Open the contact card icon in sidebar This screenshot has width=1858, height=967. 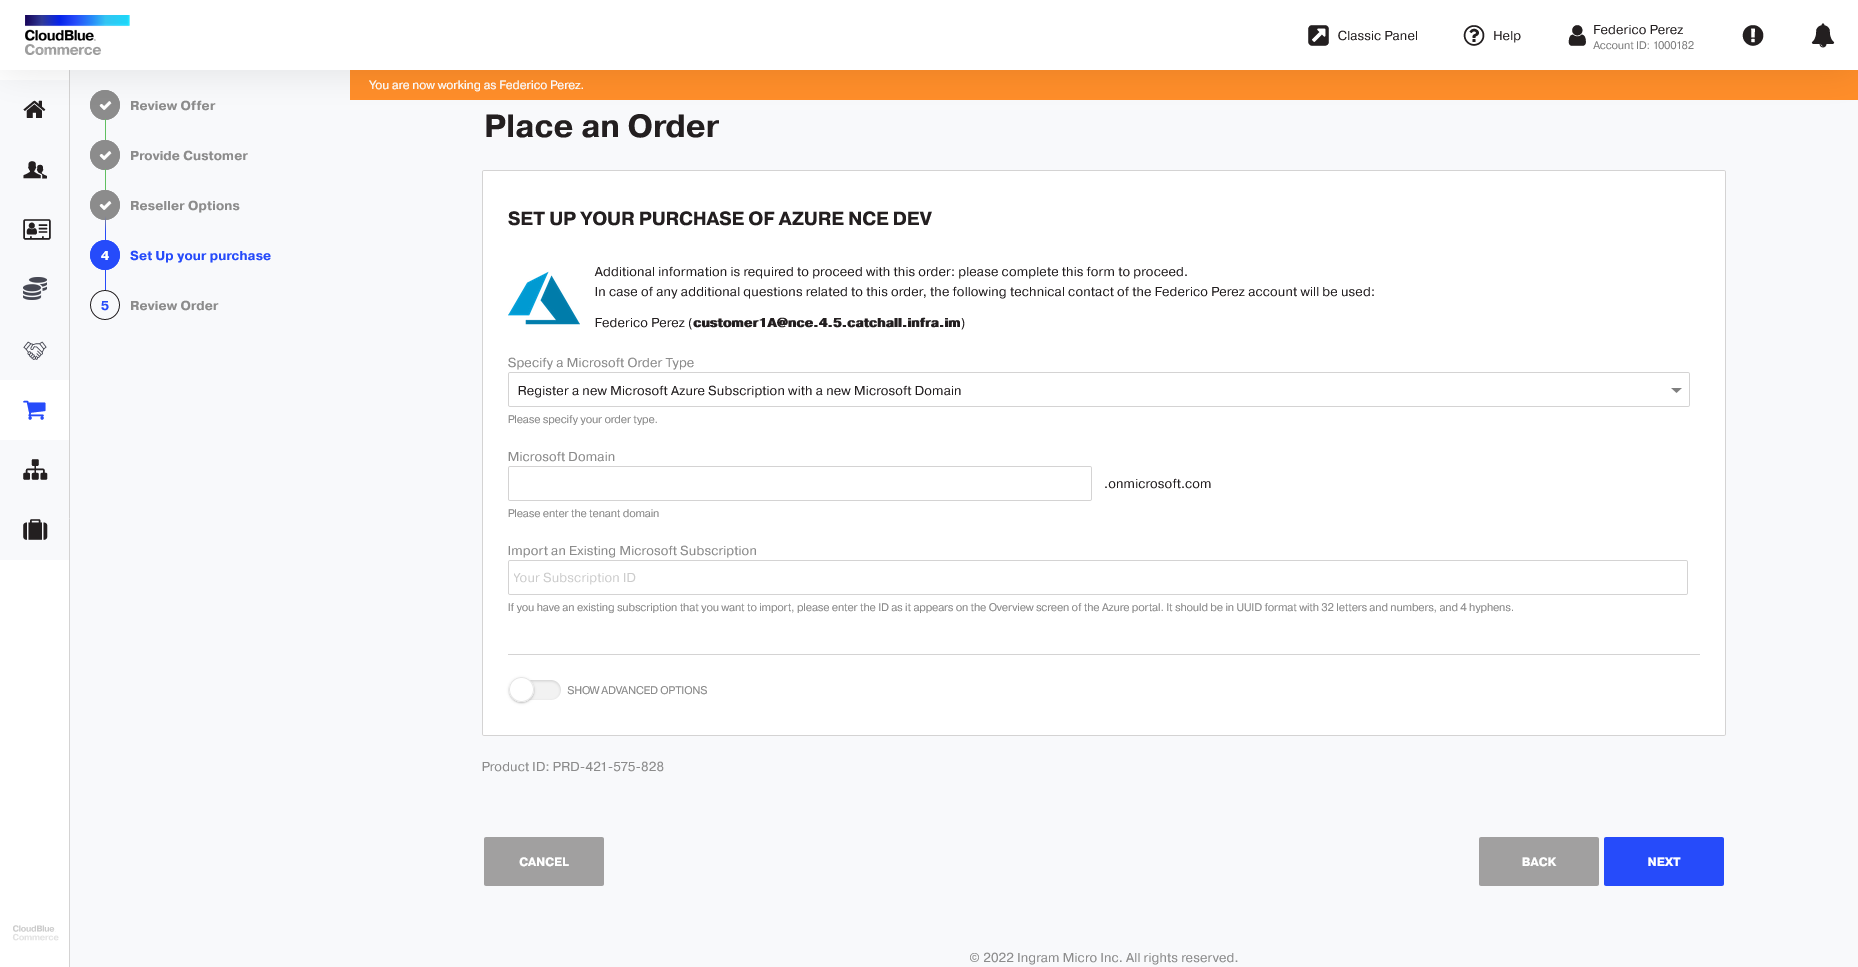click(x=36, y=230)
